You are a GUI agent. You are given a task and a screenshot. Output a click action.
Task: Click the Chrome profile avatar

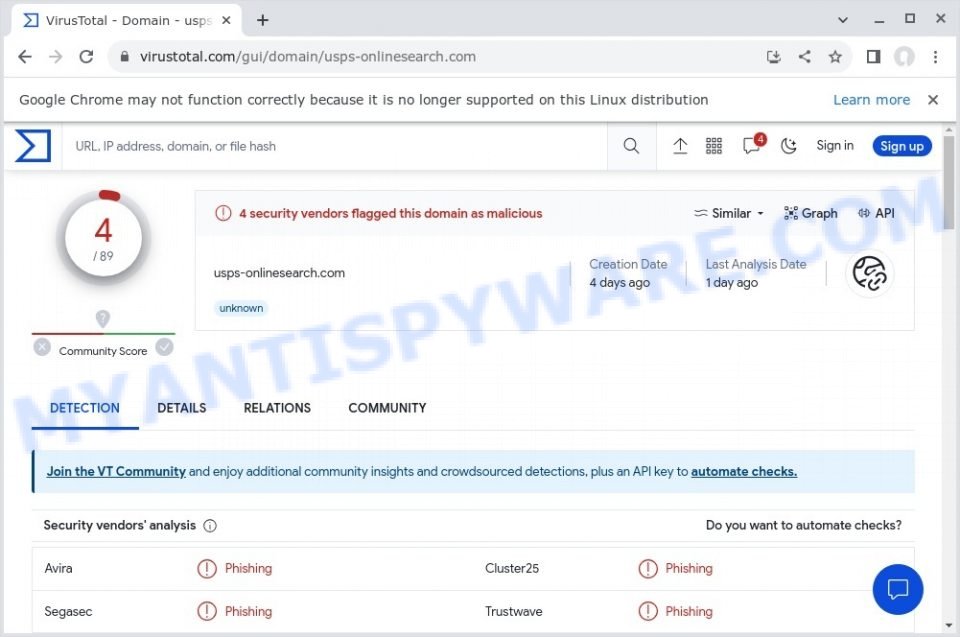tap(904, 57)
